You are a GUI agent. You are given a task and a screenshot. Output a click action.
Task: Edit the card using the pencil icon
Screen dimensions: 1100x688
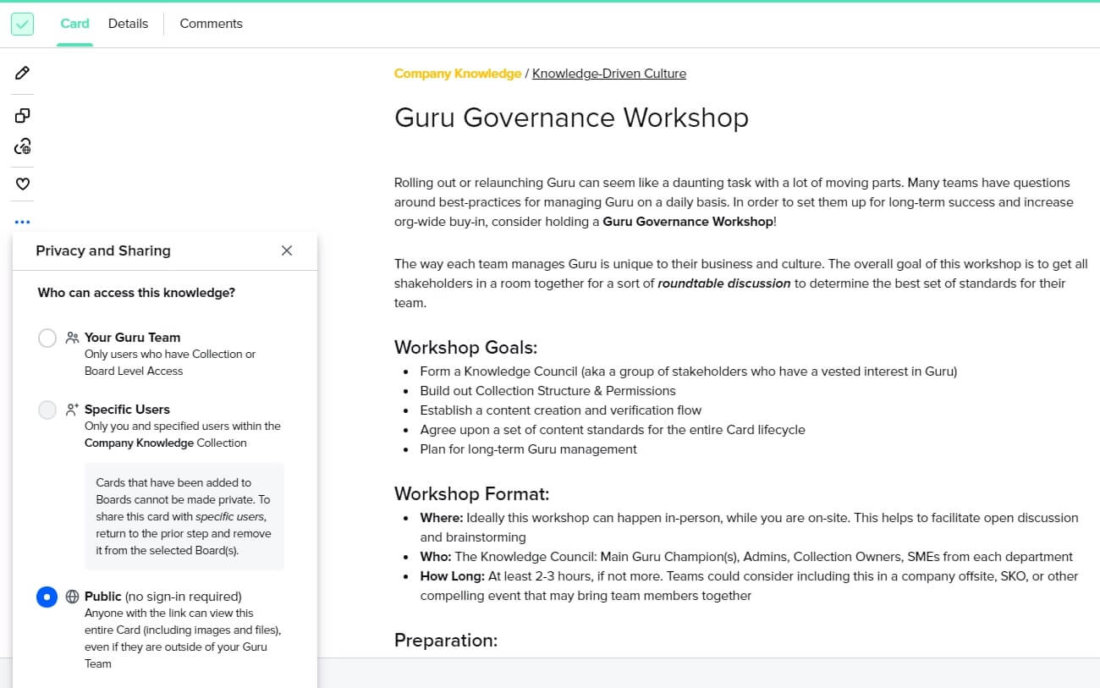coord(22,73)
